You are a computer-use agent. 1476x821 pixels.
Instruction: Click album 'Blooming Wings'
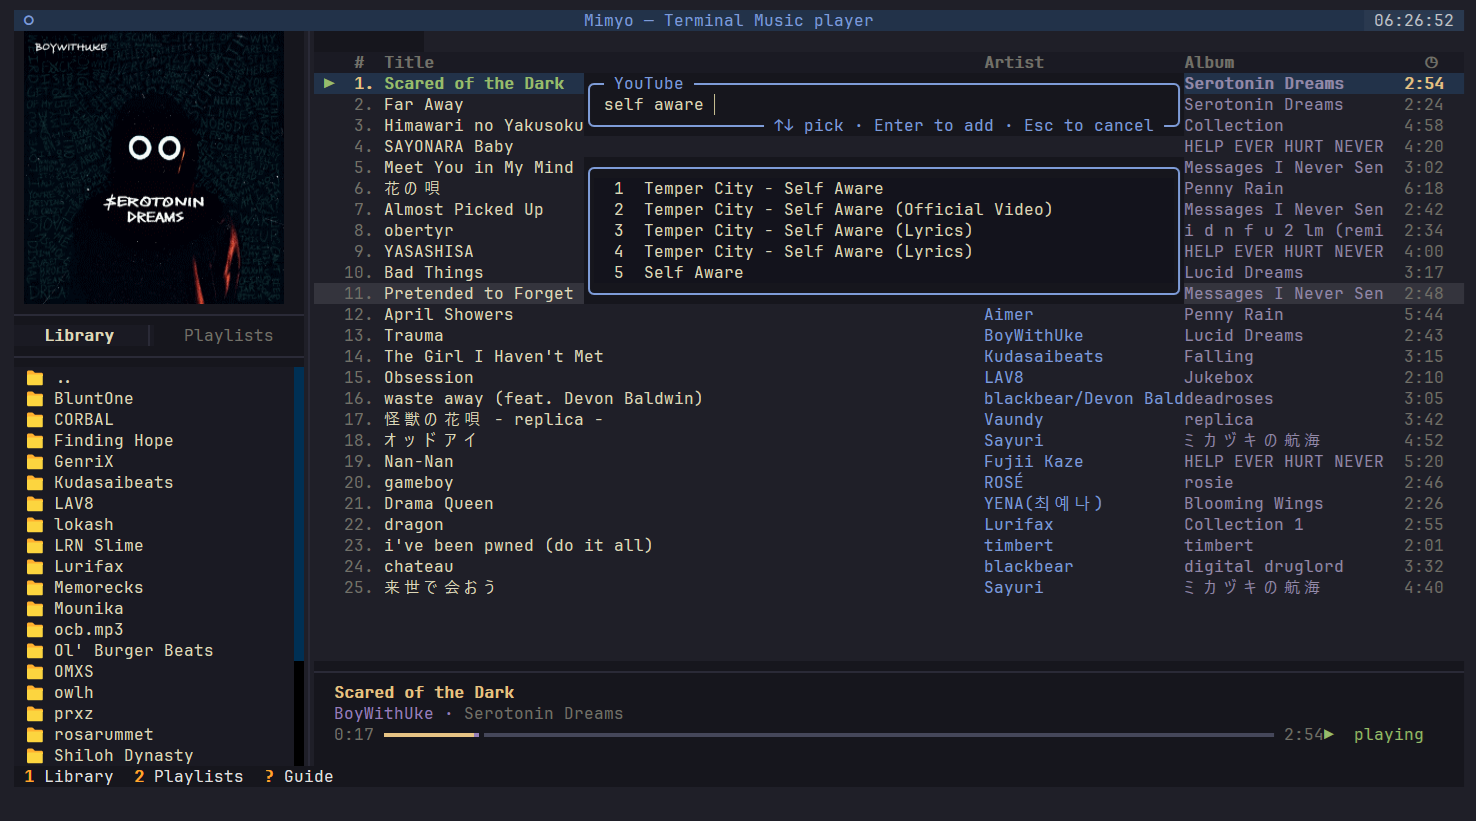1254,504
